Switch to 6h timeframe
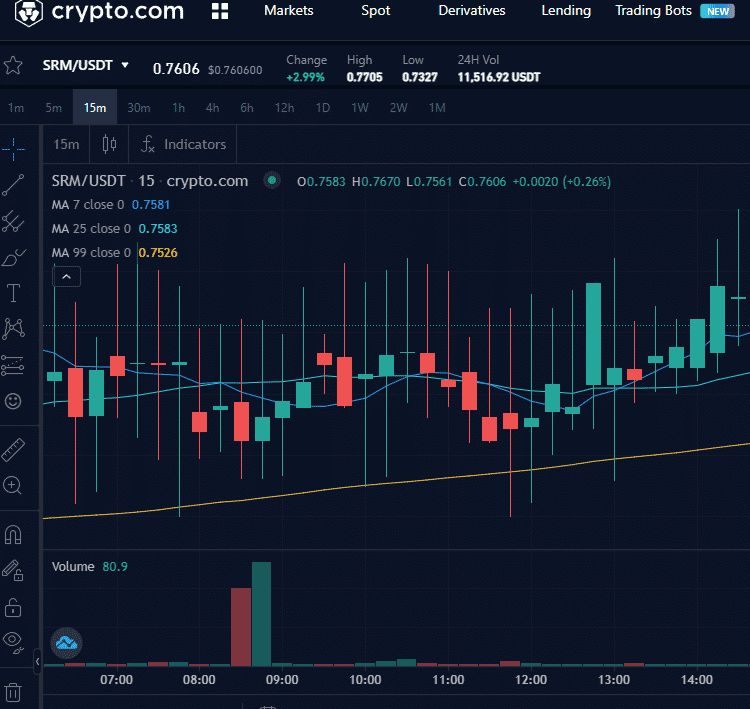 coord(247,108)
